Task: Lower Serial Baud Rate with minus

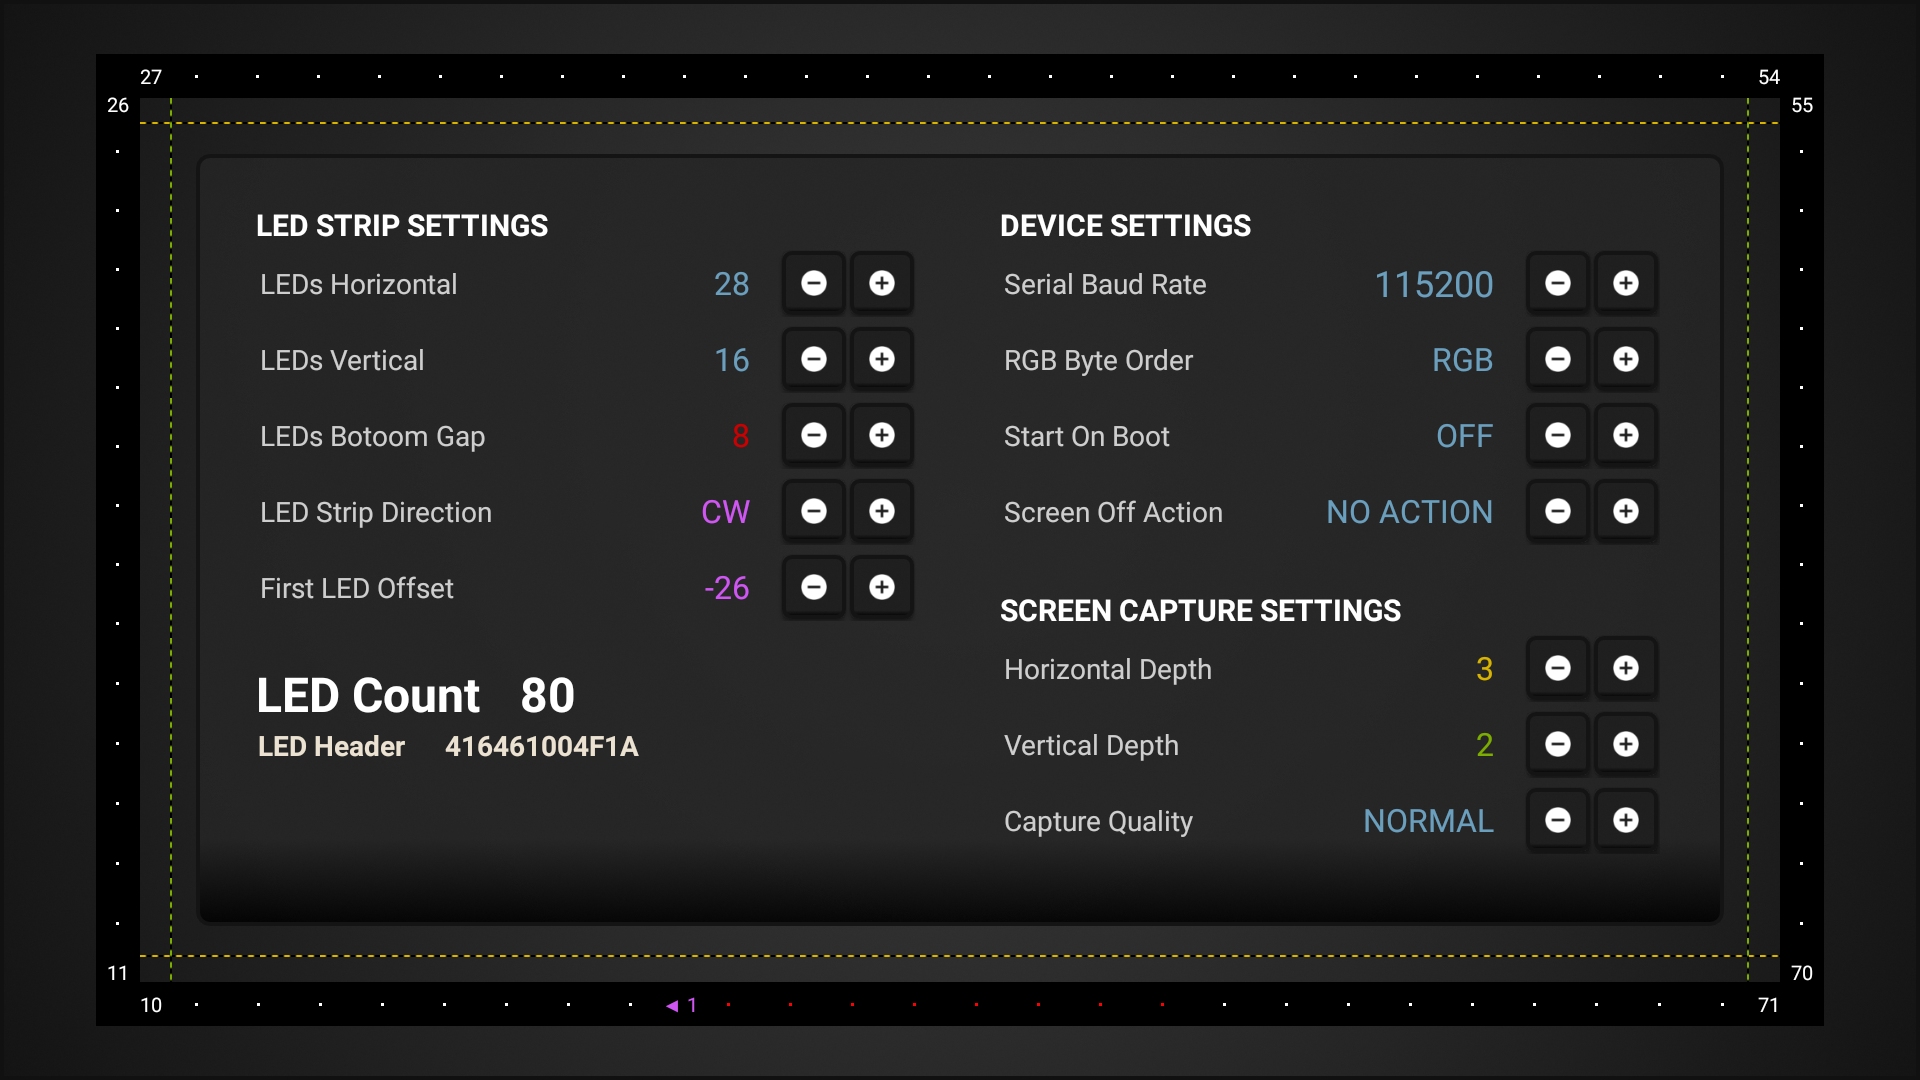Action: [x=1558, y=284]
